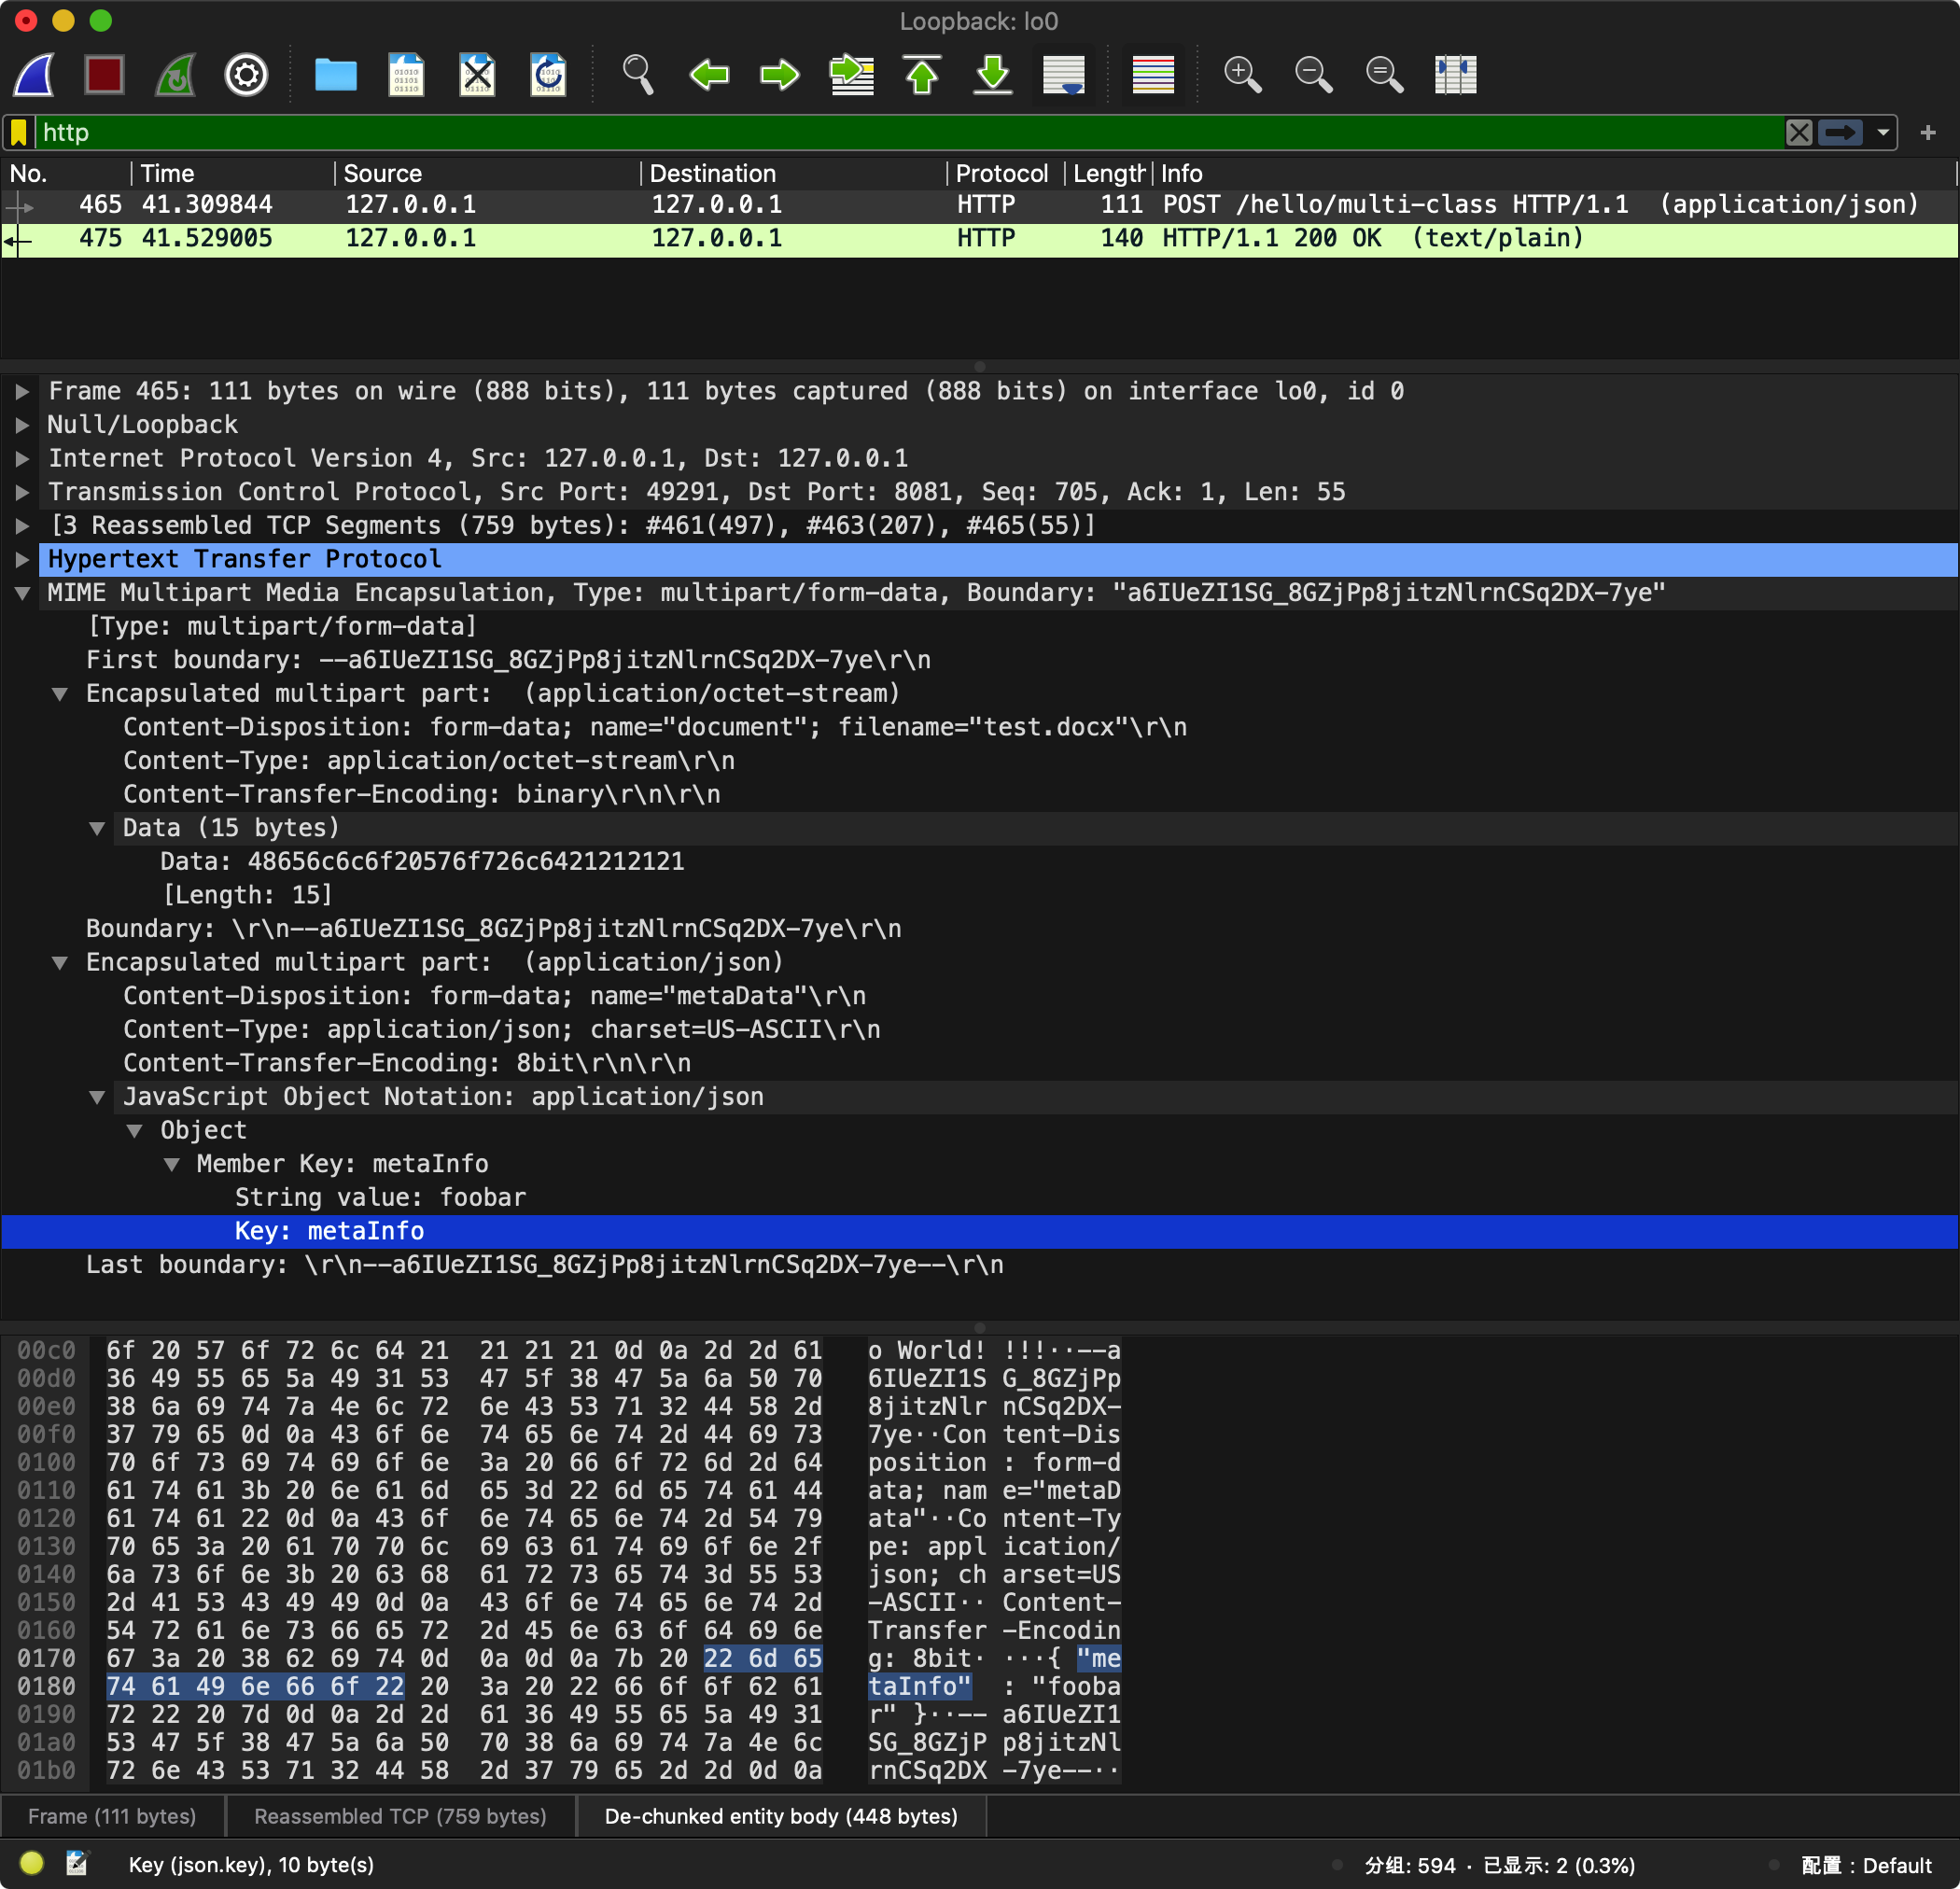
Task: Toggle packet colorization rules icon
Action: (1152, 75)
